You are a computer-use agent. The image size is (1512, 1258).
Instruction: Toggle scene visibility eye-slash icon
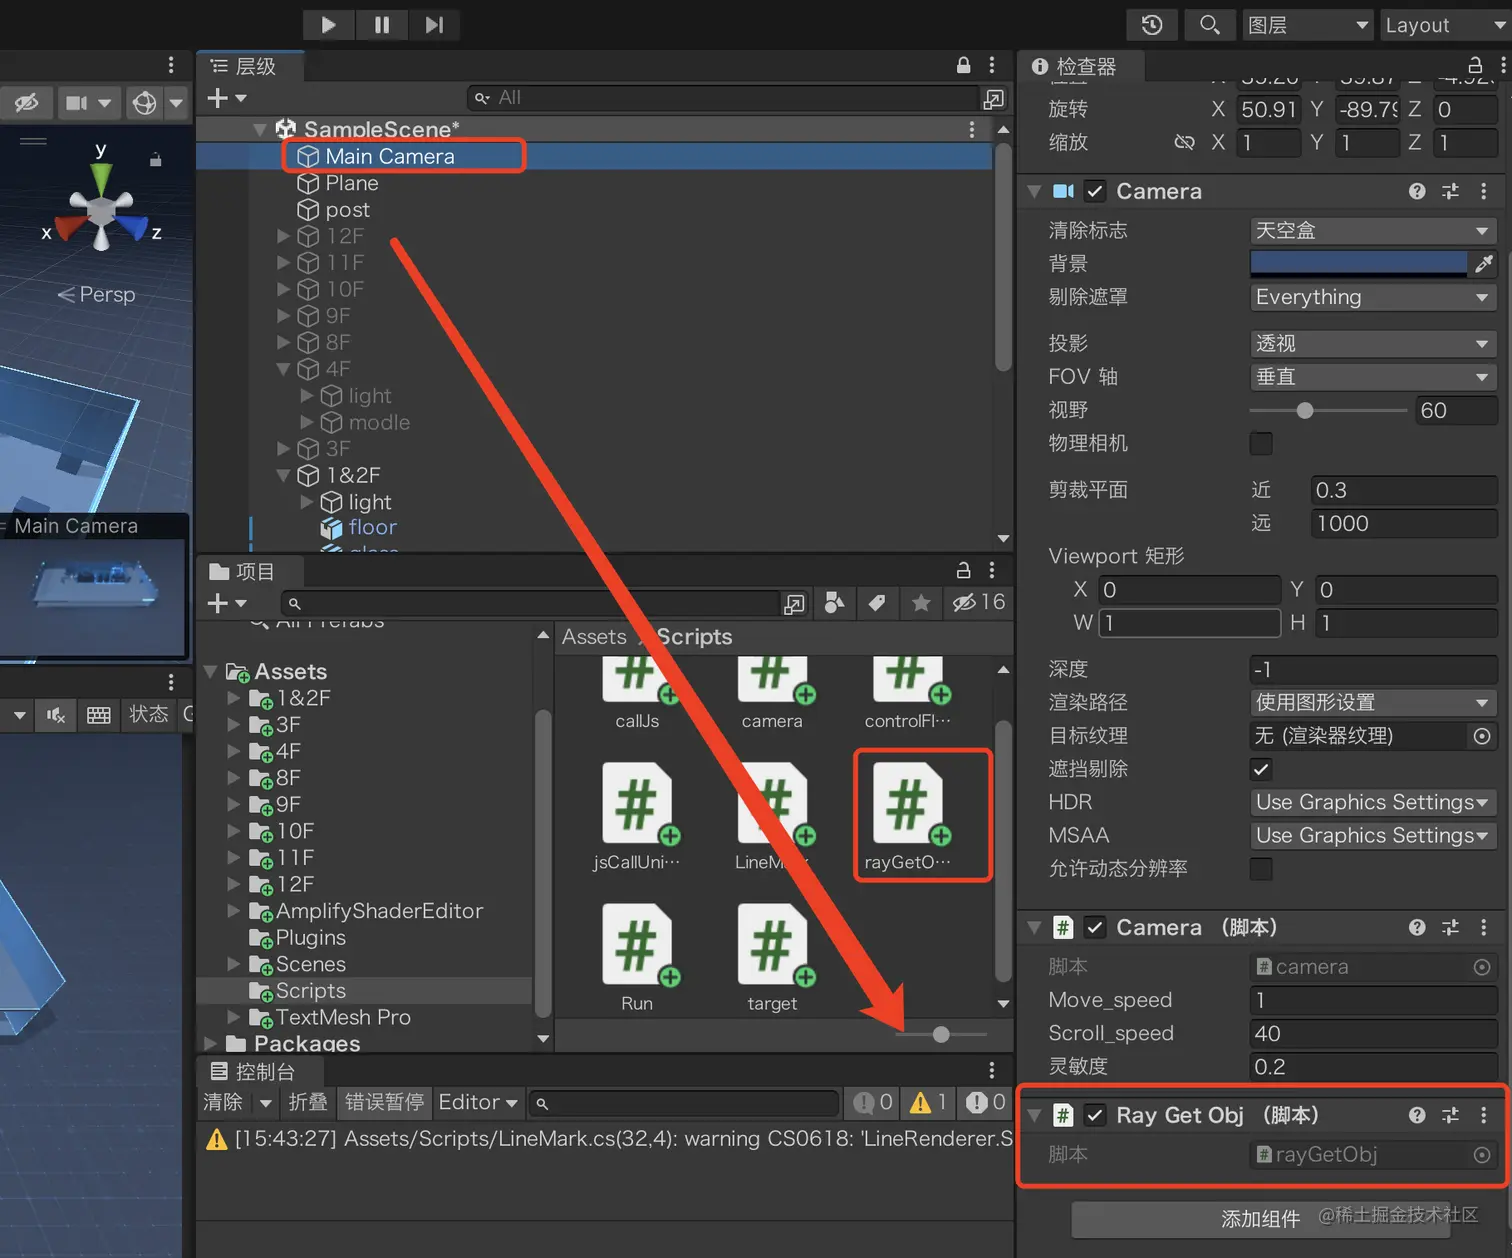pos(27,102)
